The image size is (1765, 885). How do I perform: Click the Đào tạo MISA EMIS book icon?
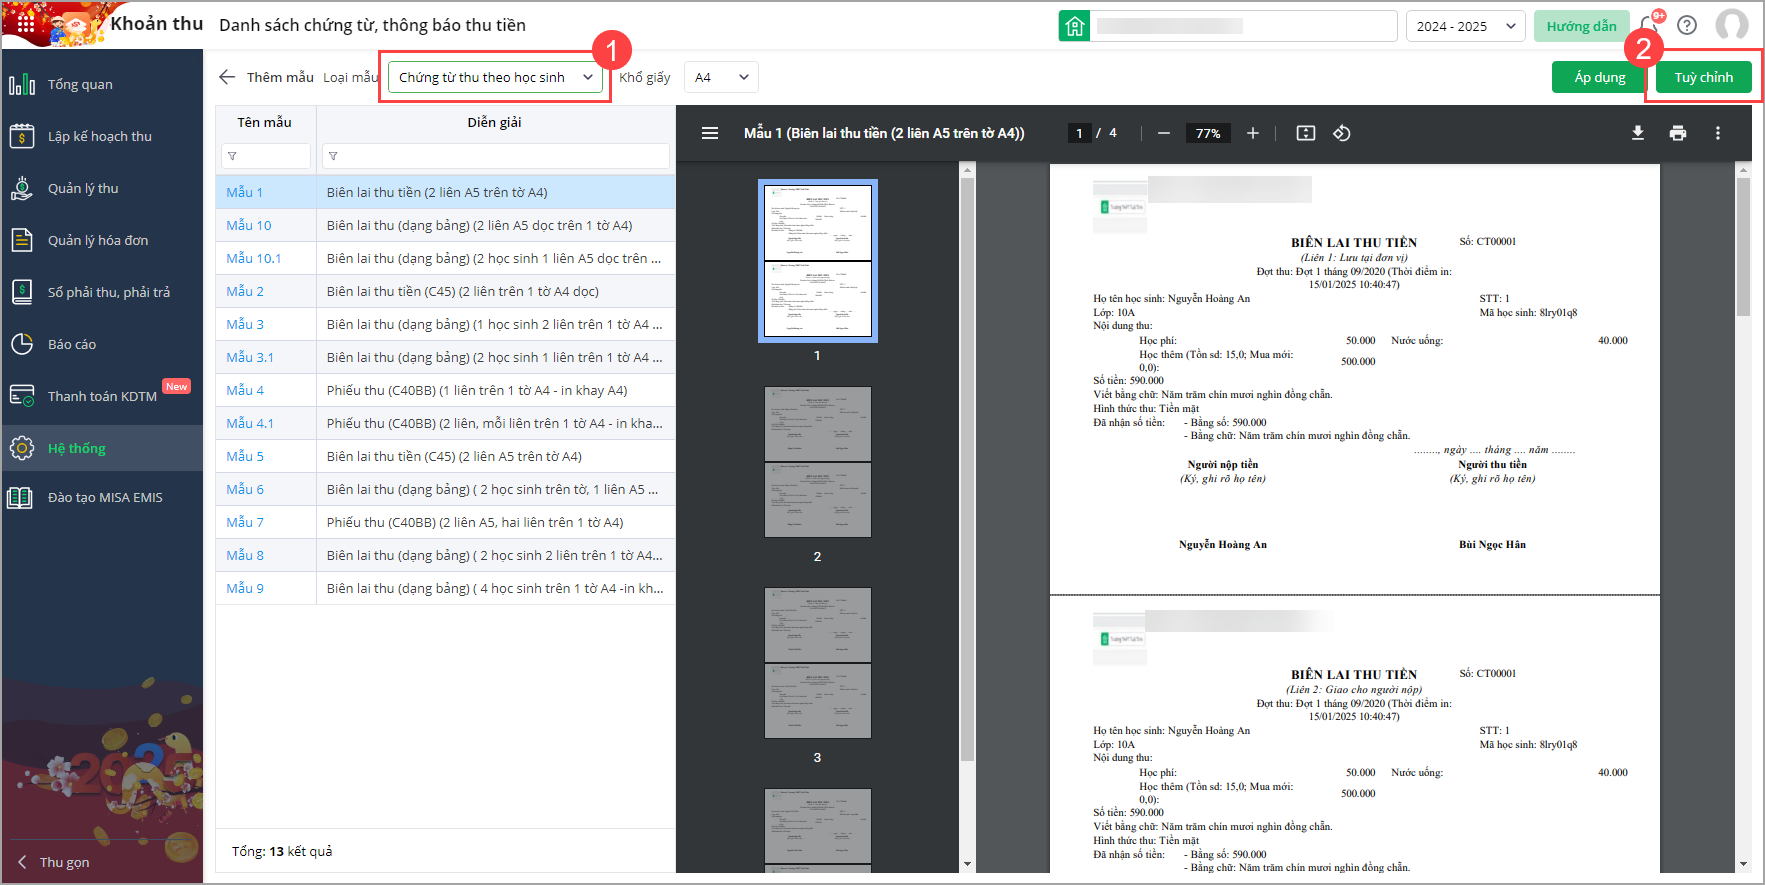20,497
